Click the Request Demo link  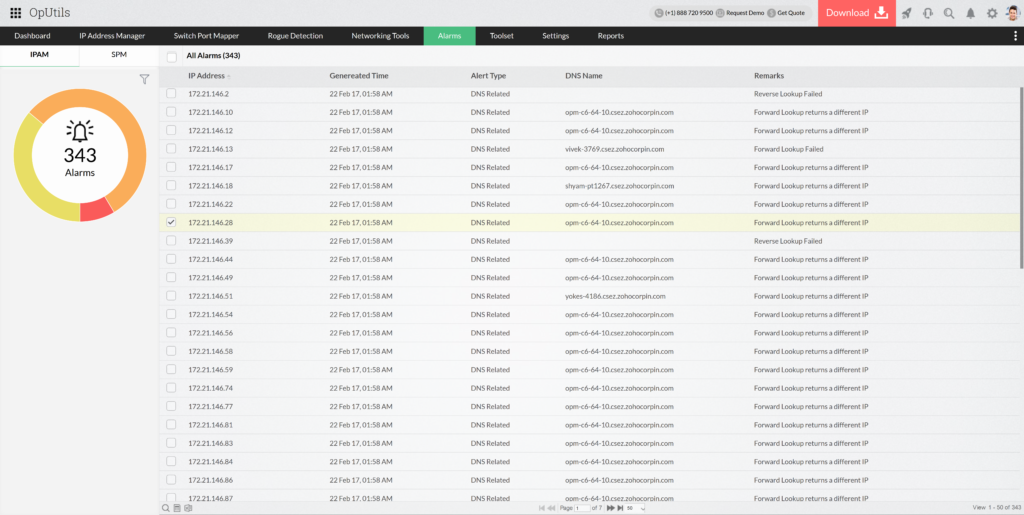(x=745, y=13)
